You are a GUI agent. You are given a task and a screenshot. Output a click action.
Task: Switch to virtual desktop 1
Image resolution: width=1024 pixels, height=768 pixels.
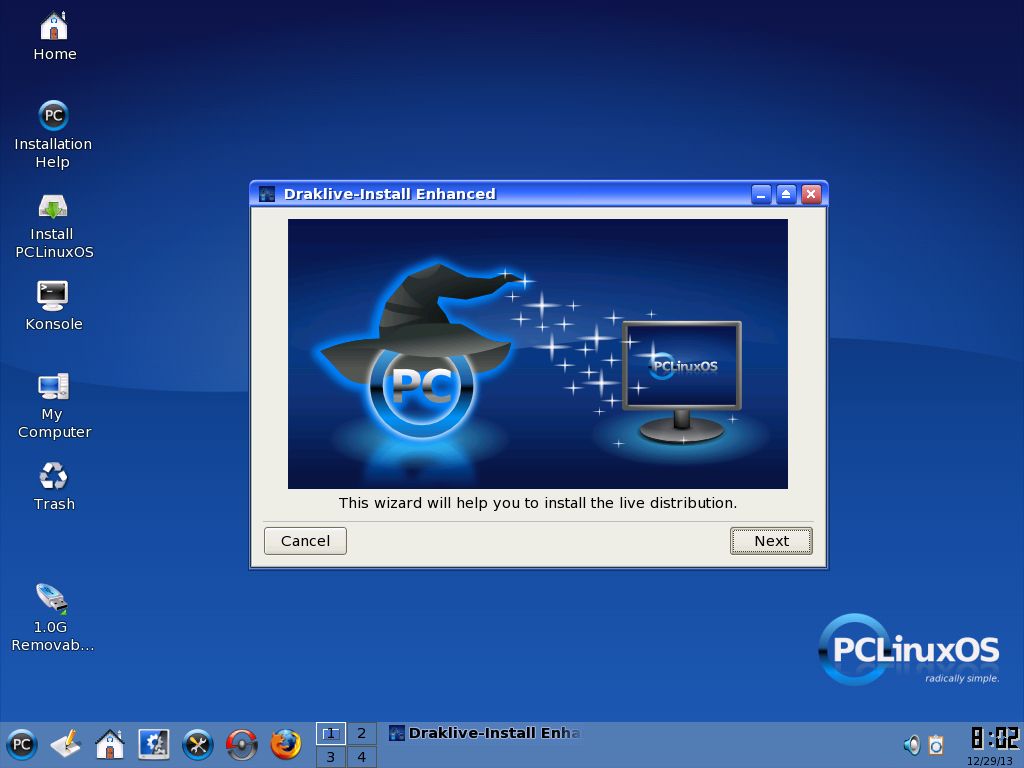pyautogui.click(x=331, y=733)
